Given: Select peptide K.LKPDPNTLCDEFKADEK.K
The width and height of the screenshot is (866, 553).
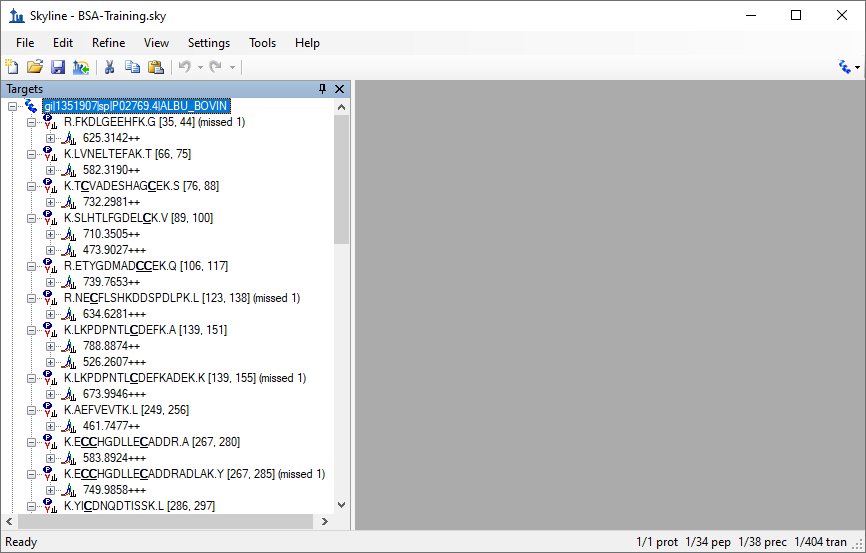Looking at the screenshot, I should click(x=185, y=378).
